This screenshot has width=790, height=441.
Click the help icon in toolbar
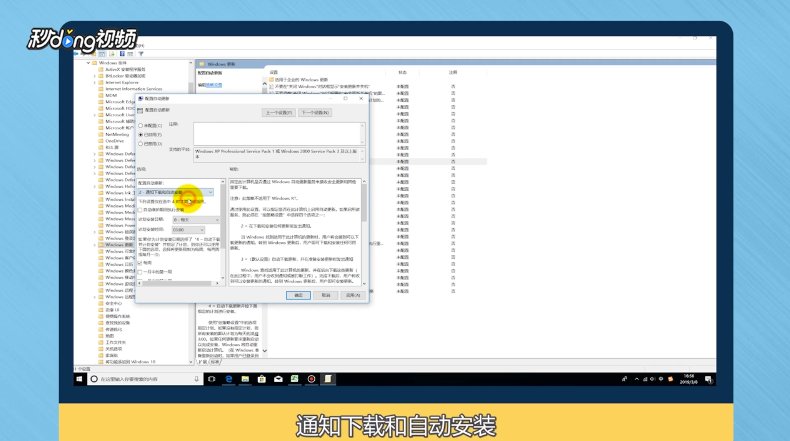click(x=122, y=54)
